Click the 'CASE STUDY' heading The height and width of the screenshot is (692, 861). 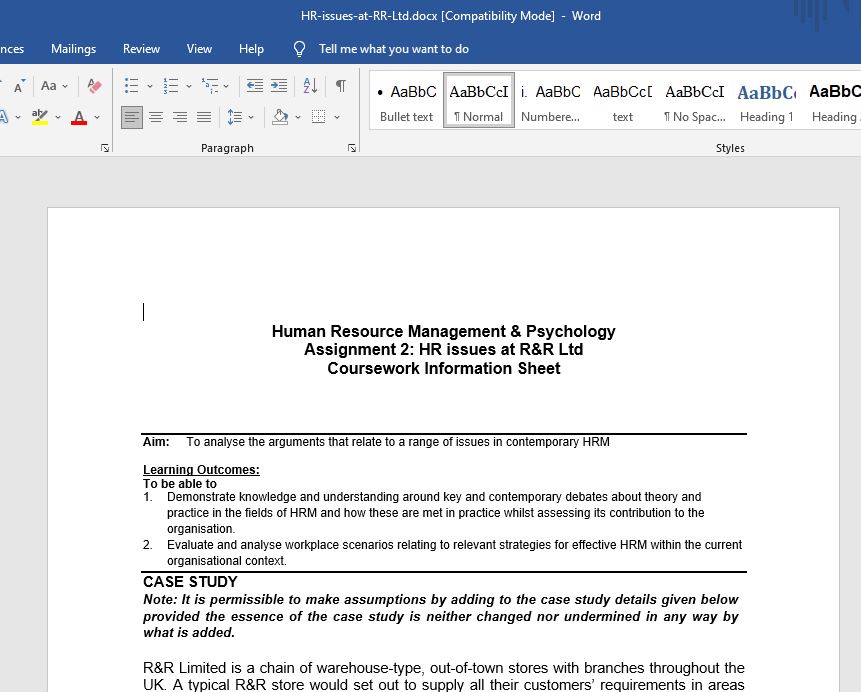190,582
